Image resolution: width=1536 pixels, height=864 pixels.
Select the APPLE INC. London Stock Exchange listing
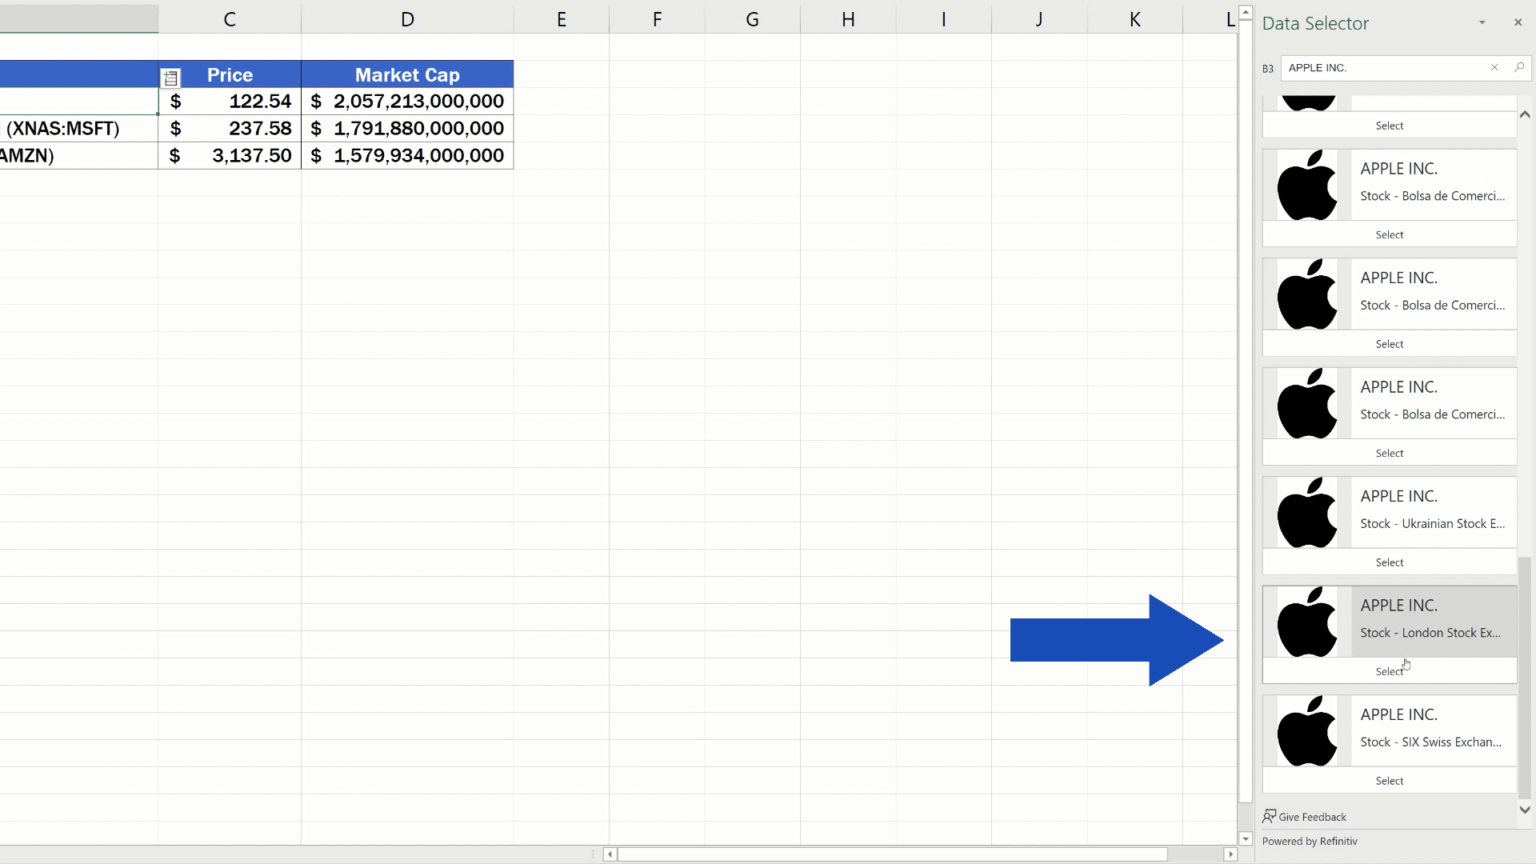tap(1389, 671)
